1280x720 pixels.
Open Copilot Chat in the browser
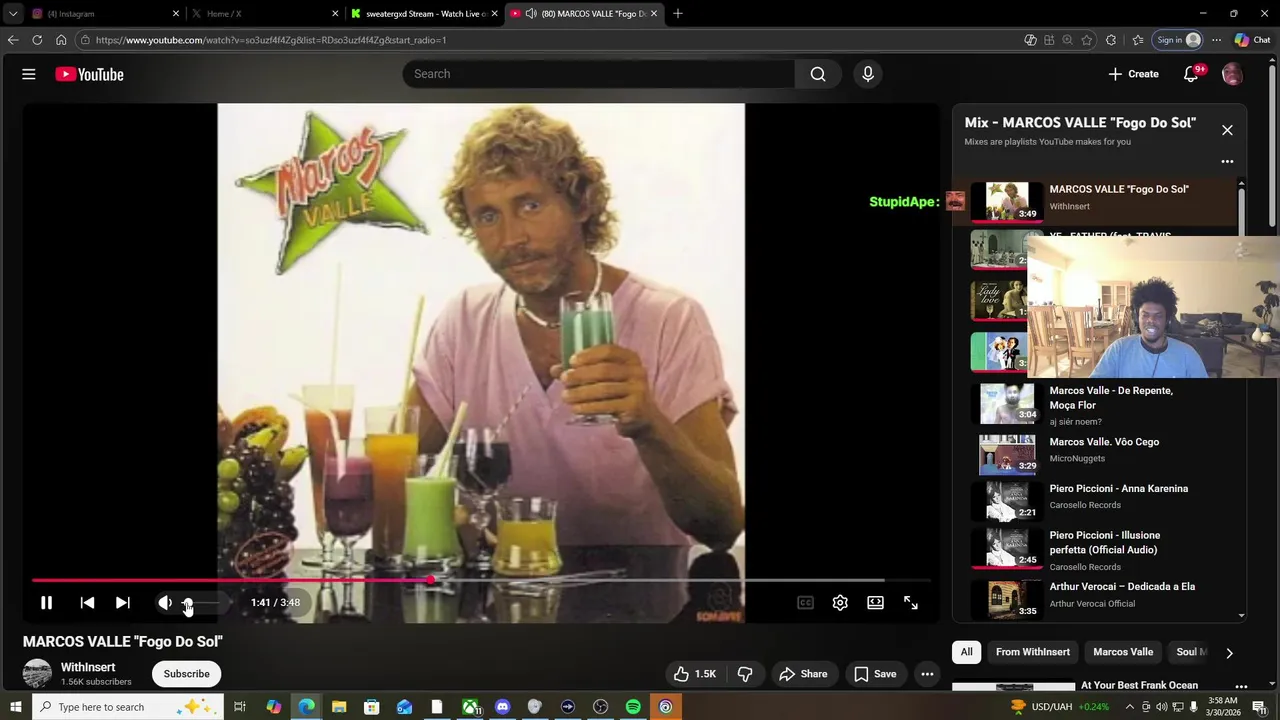(x=1252, y=40)
